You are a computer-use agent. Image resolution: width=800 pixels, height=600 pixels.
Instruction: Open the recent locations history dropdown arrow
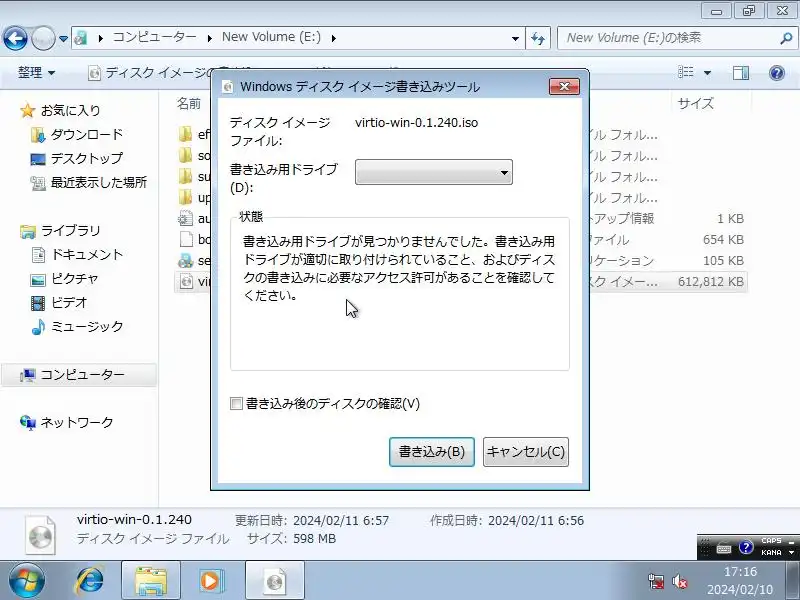[63, 39]
